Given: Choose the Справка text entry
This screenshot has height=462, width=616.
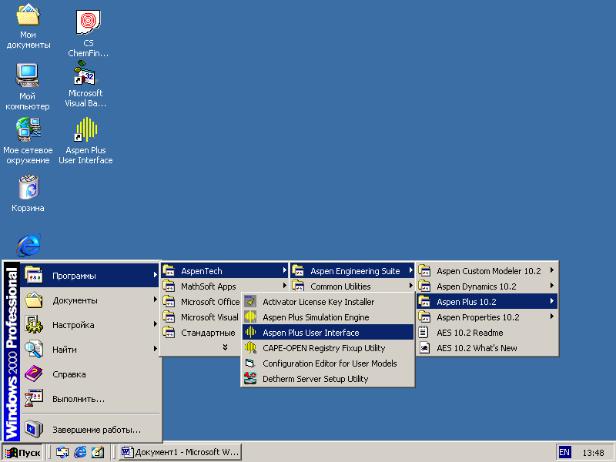Looking at the screenshot, I should coord(69,374).
